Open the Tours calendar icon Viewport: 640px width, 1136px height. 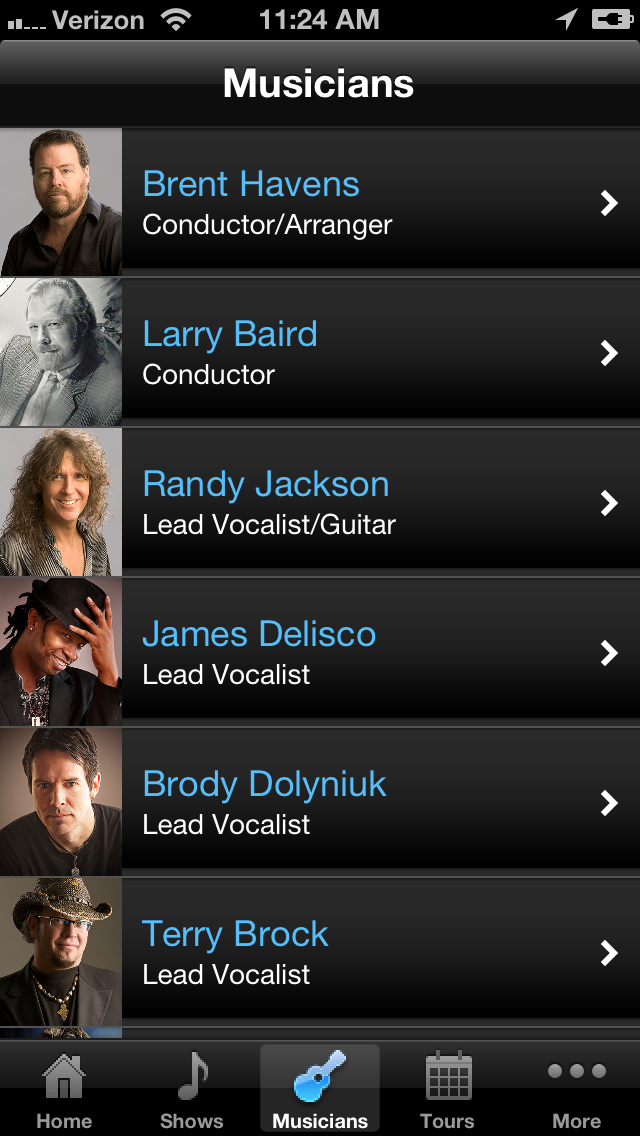pos(447,1076)
